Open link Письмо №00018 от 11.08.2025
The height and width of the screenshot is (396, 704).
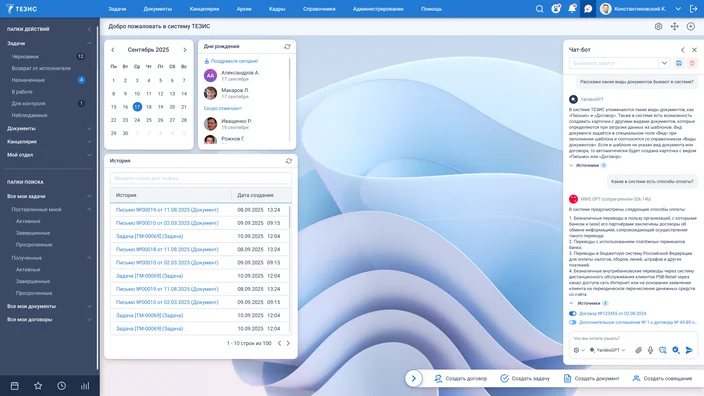(x=167, y=249)
